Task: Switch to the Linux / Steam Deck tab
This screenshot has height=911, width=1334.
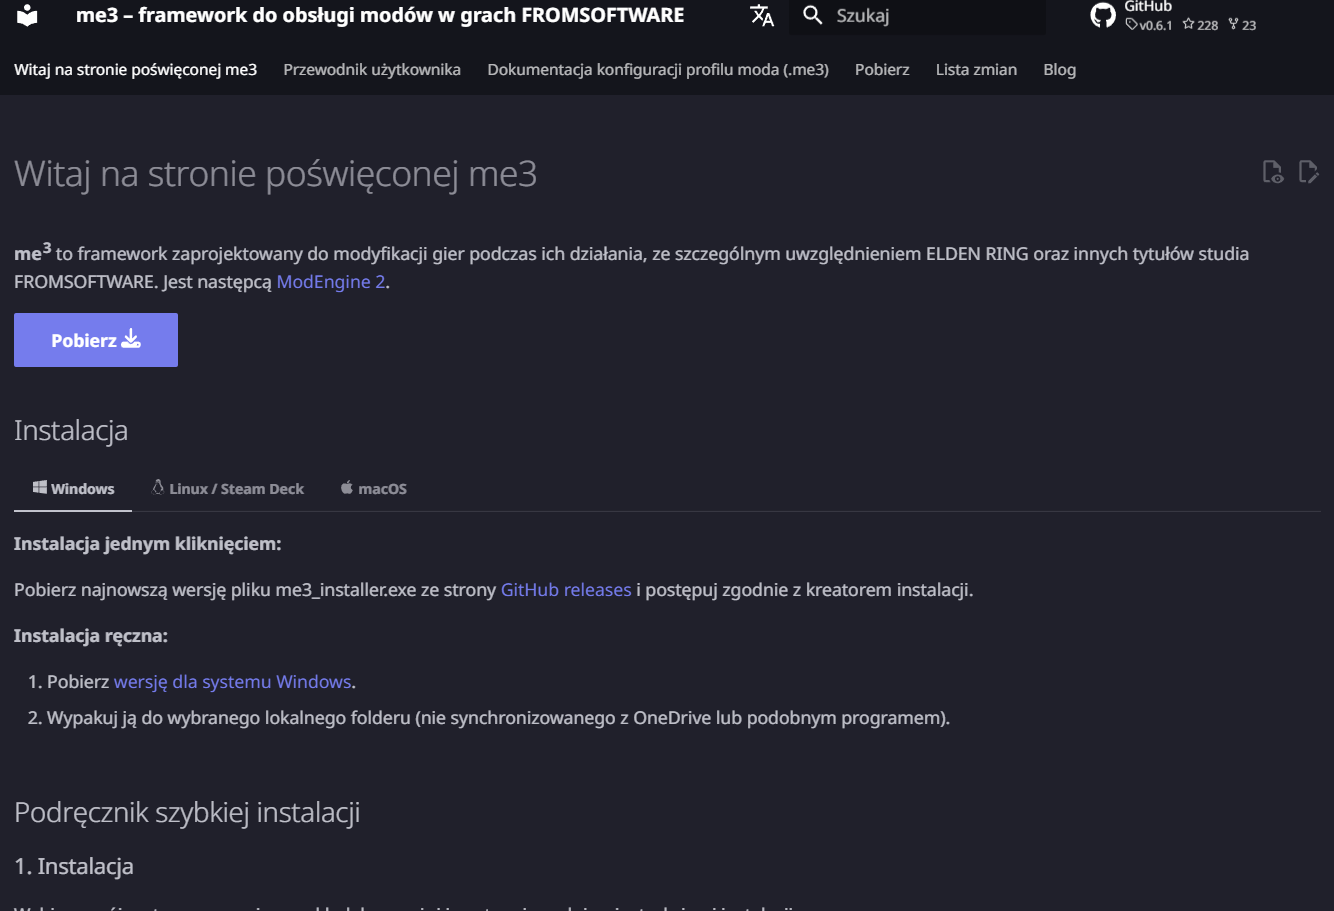Action: (x=227, y=488)
